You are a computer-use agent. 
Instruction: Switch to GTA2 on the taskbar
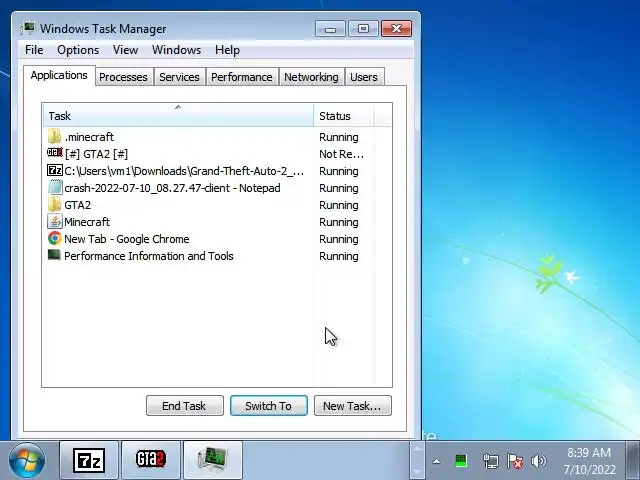(151, 460)
